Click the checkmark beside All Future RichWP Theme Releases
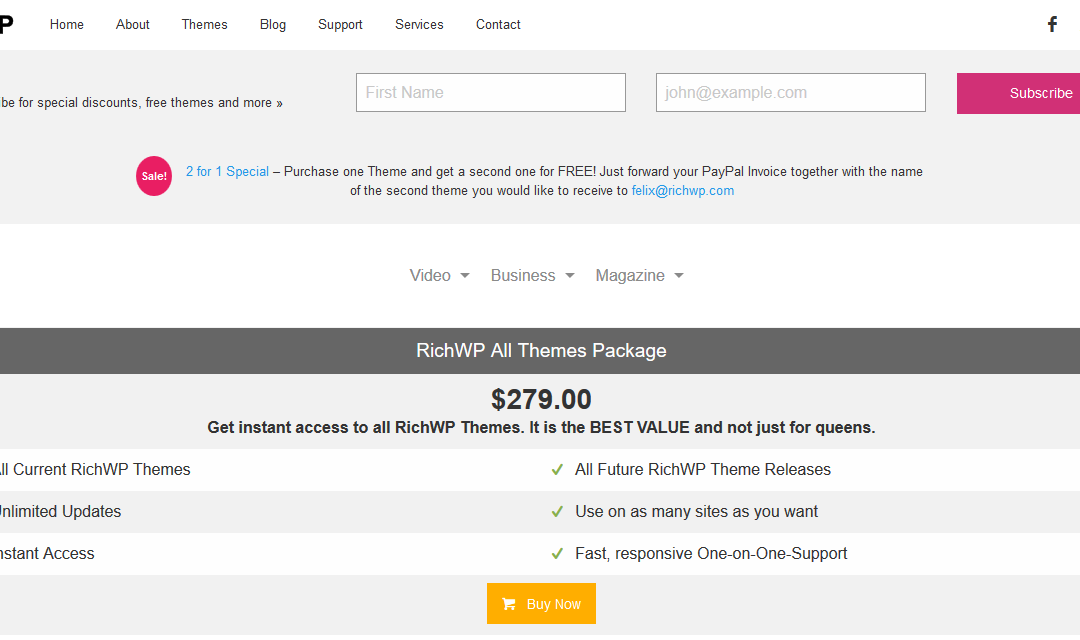 point(557,470)
